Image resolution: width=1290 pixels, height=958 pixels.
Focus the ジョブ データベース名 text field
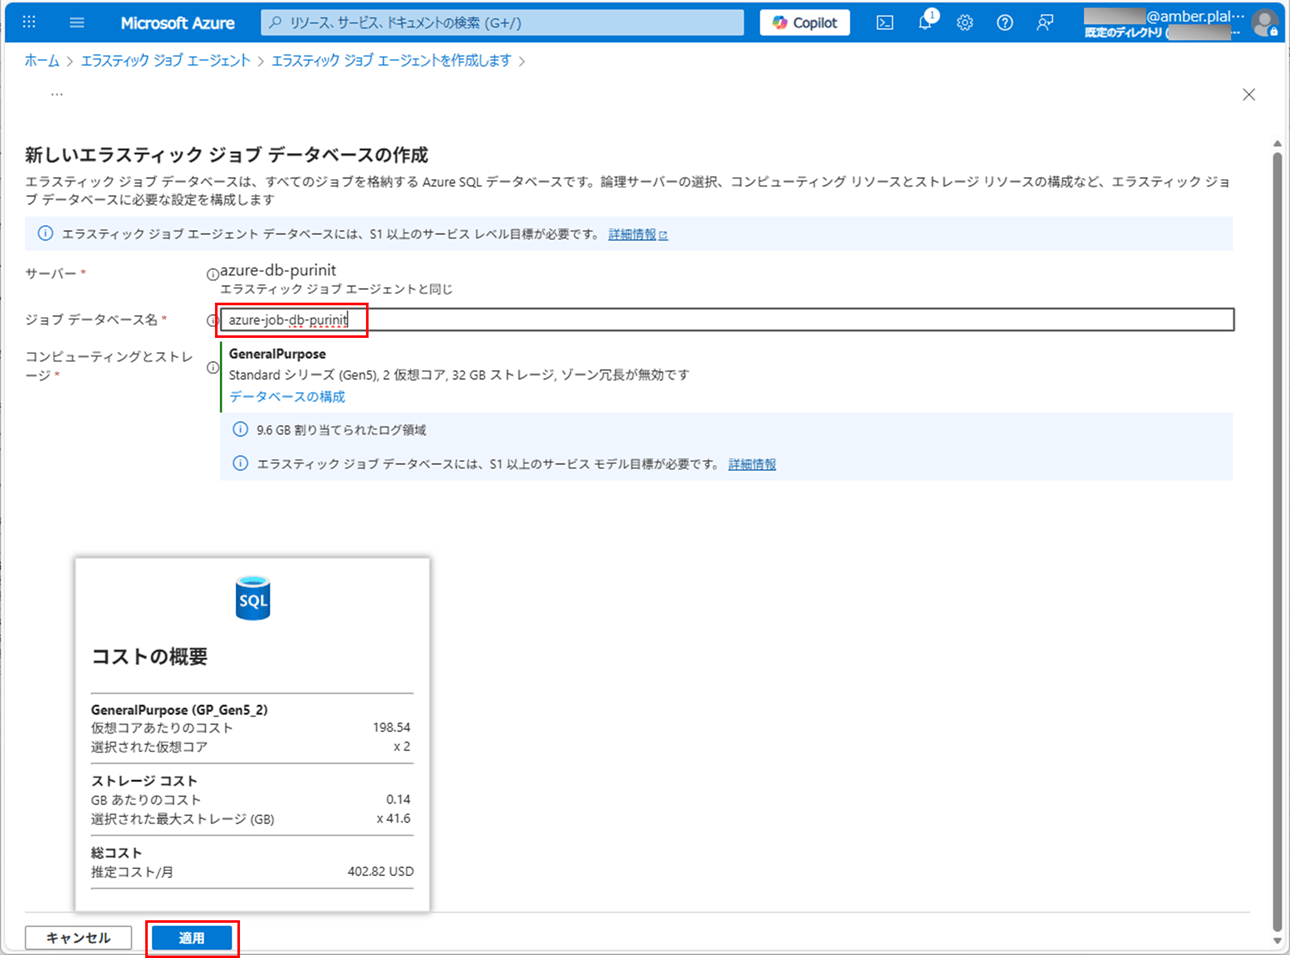[727, 320]
